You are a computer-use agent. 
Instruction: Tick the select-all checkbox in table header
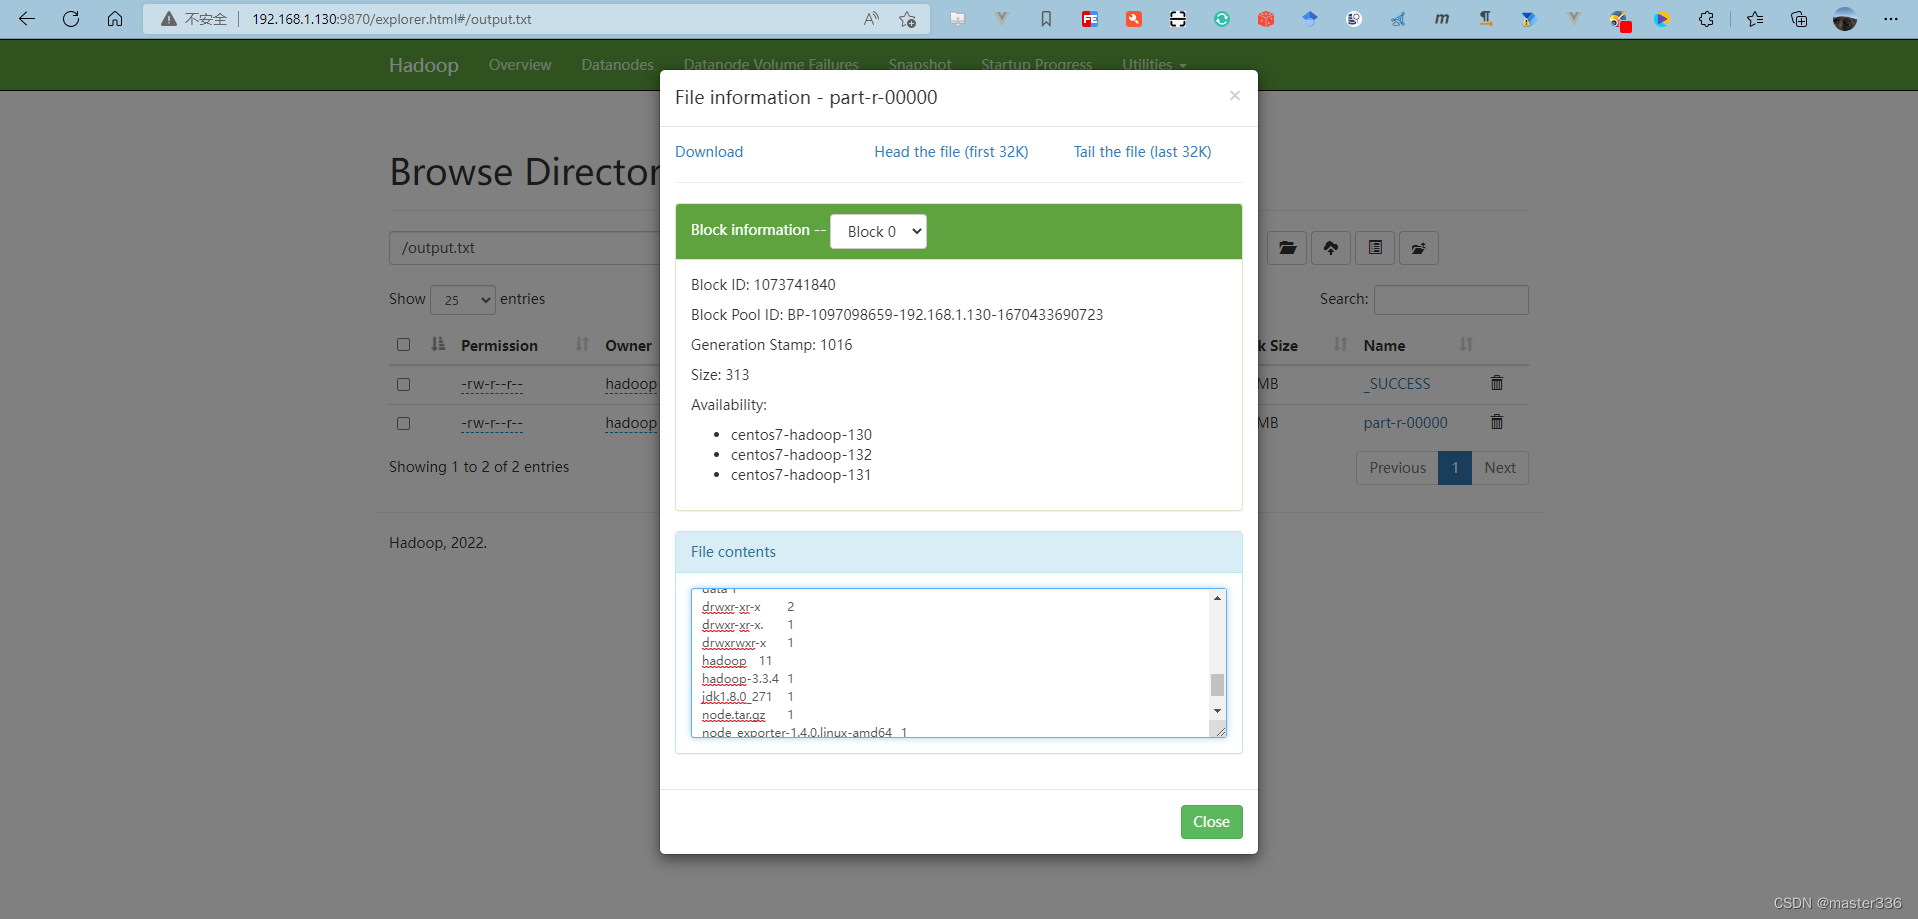(403, 345)
